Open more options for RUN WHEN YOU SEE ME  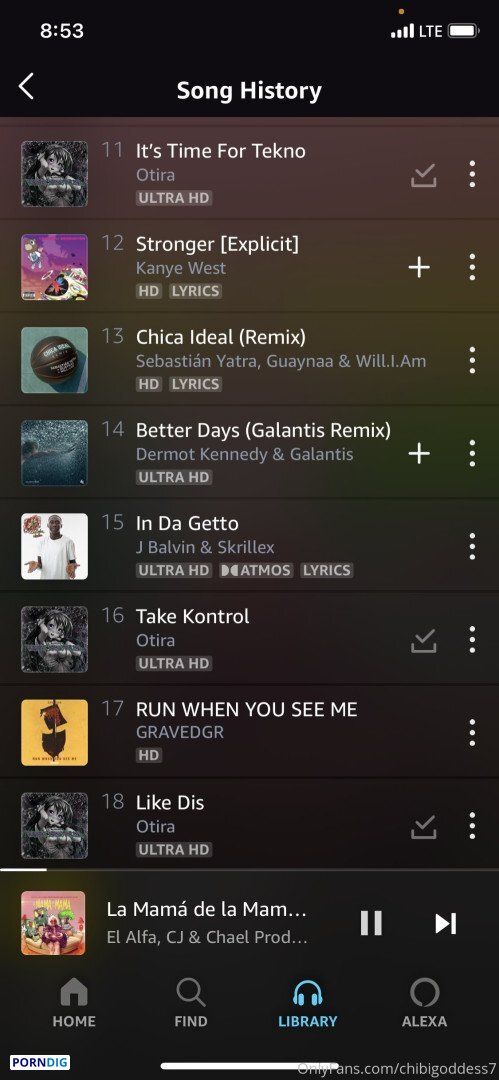472,732
